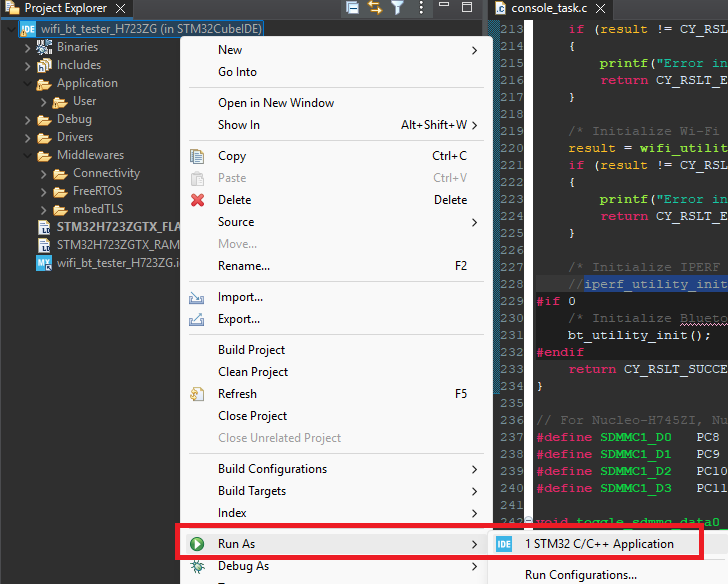Click the Import icon in the menu

pyautogui.click(x=197, y=297)
